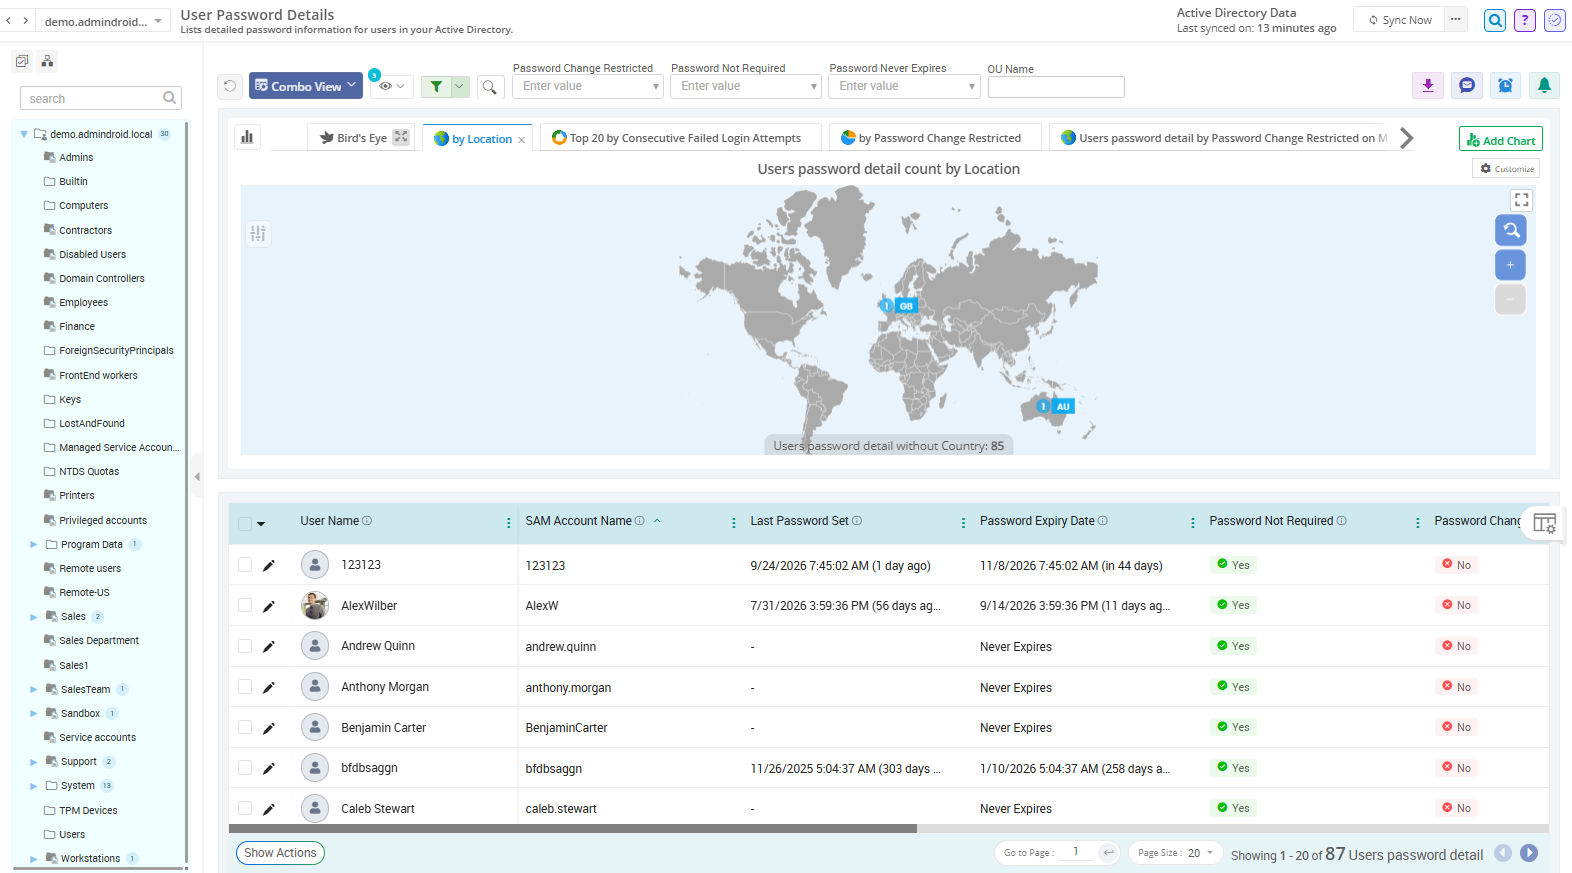Click the download export icon
Viewport: 1572px width, 873px height.
[x=1428, y=86]
